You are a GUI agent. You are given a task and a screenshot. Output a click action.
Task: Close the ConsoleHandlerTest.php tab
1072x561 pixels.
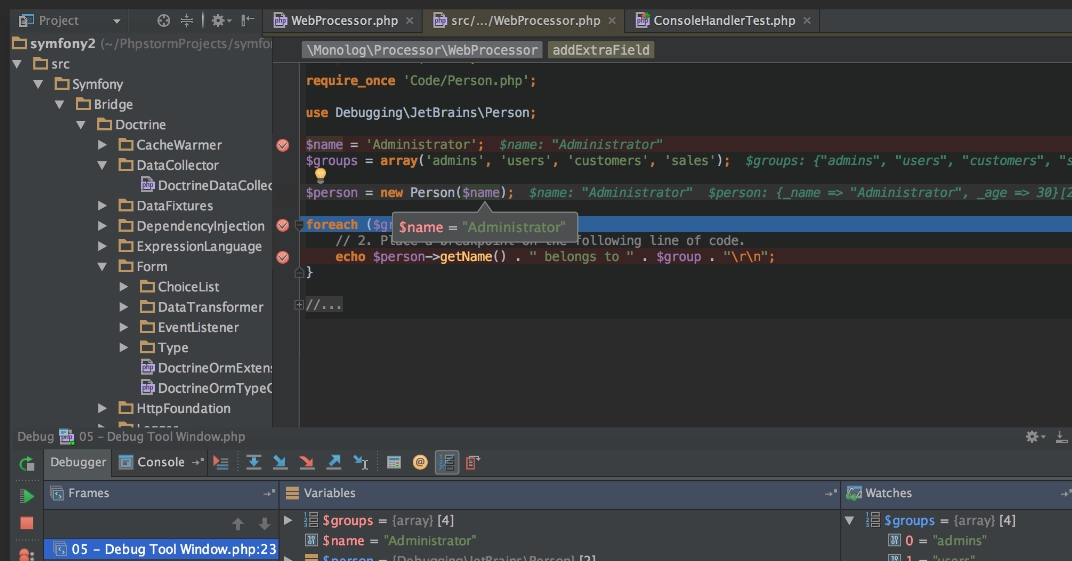pyautogui.click(x=807, y=20)
